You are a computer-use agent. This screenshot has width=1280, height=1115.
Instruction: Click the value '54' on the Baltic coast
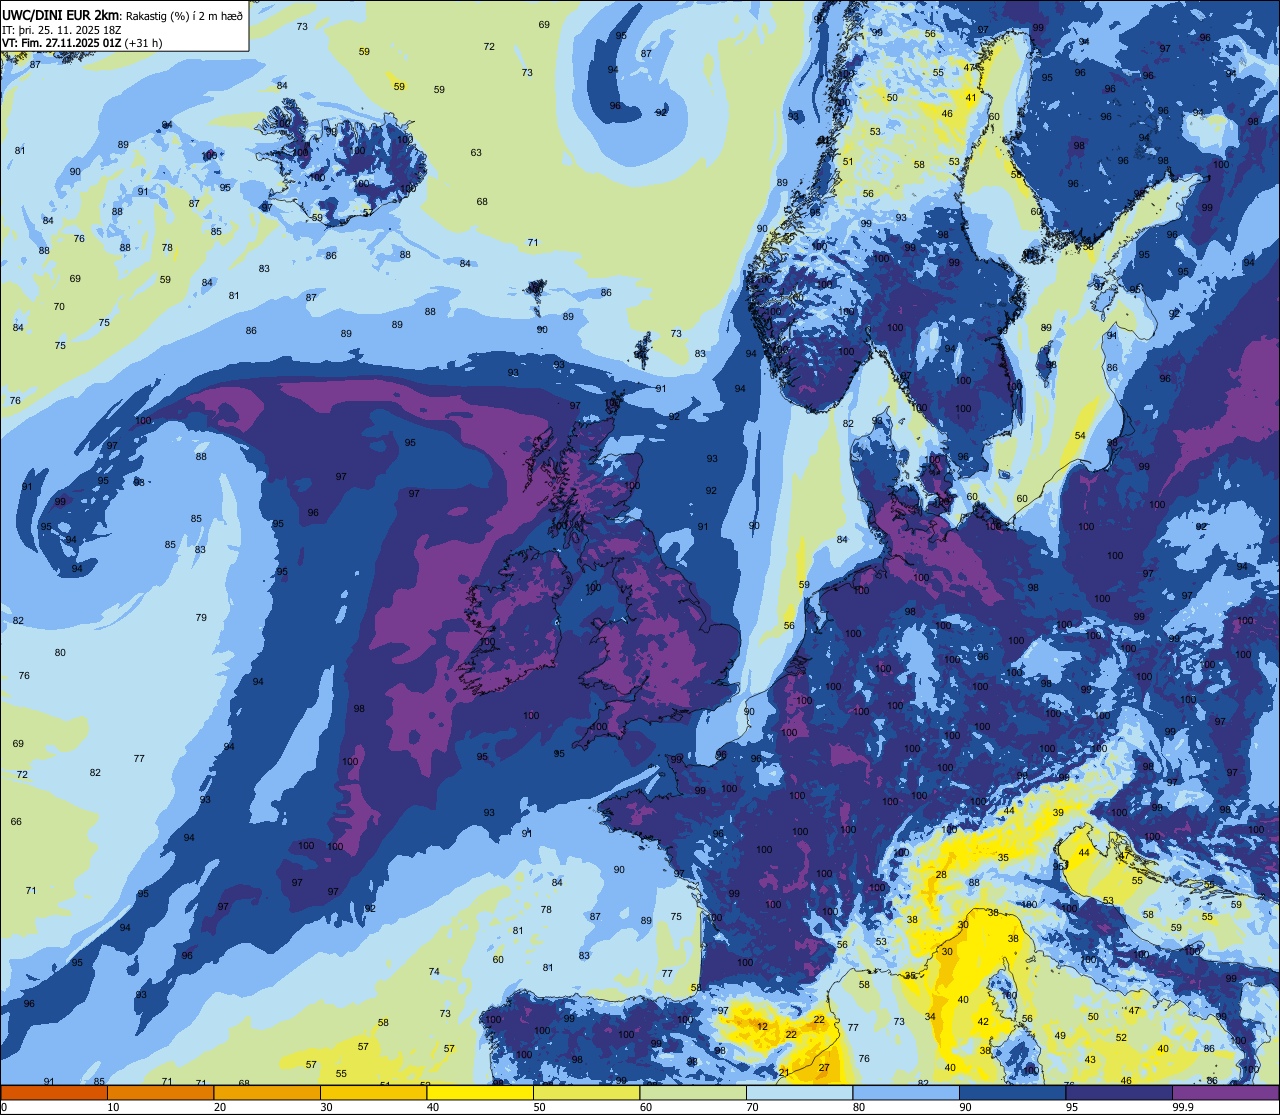[1080, 436]
